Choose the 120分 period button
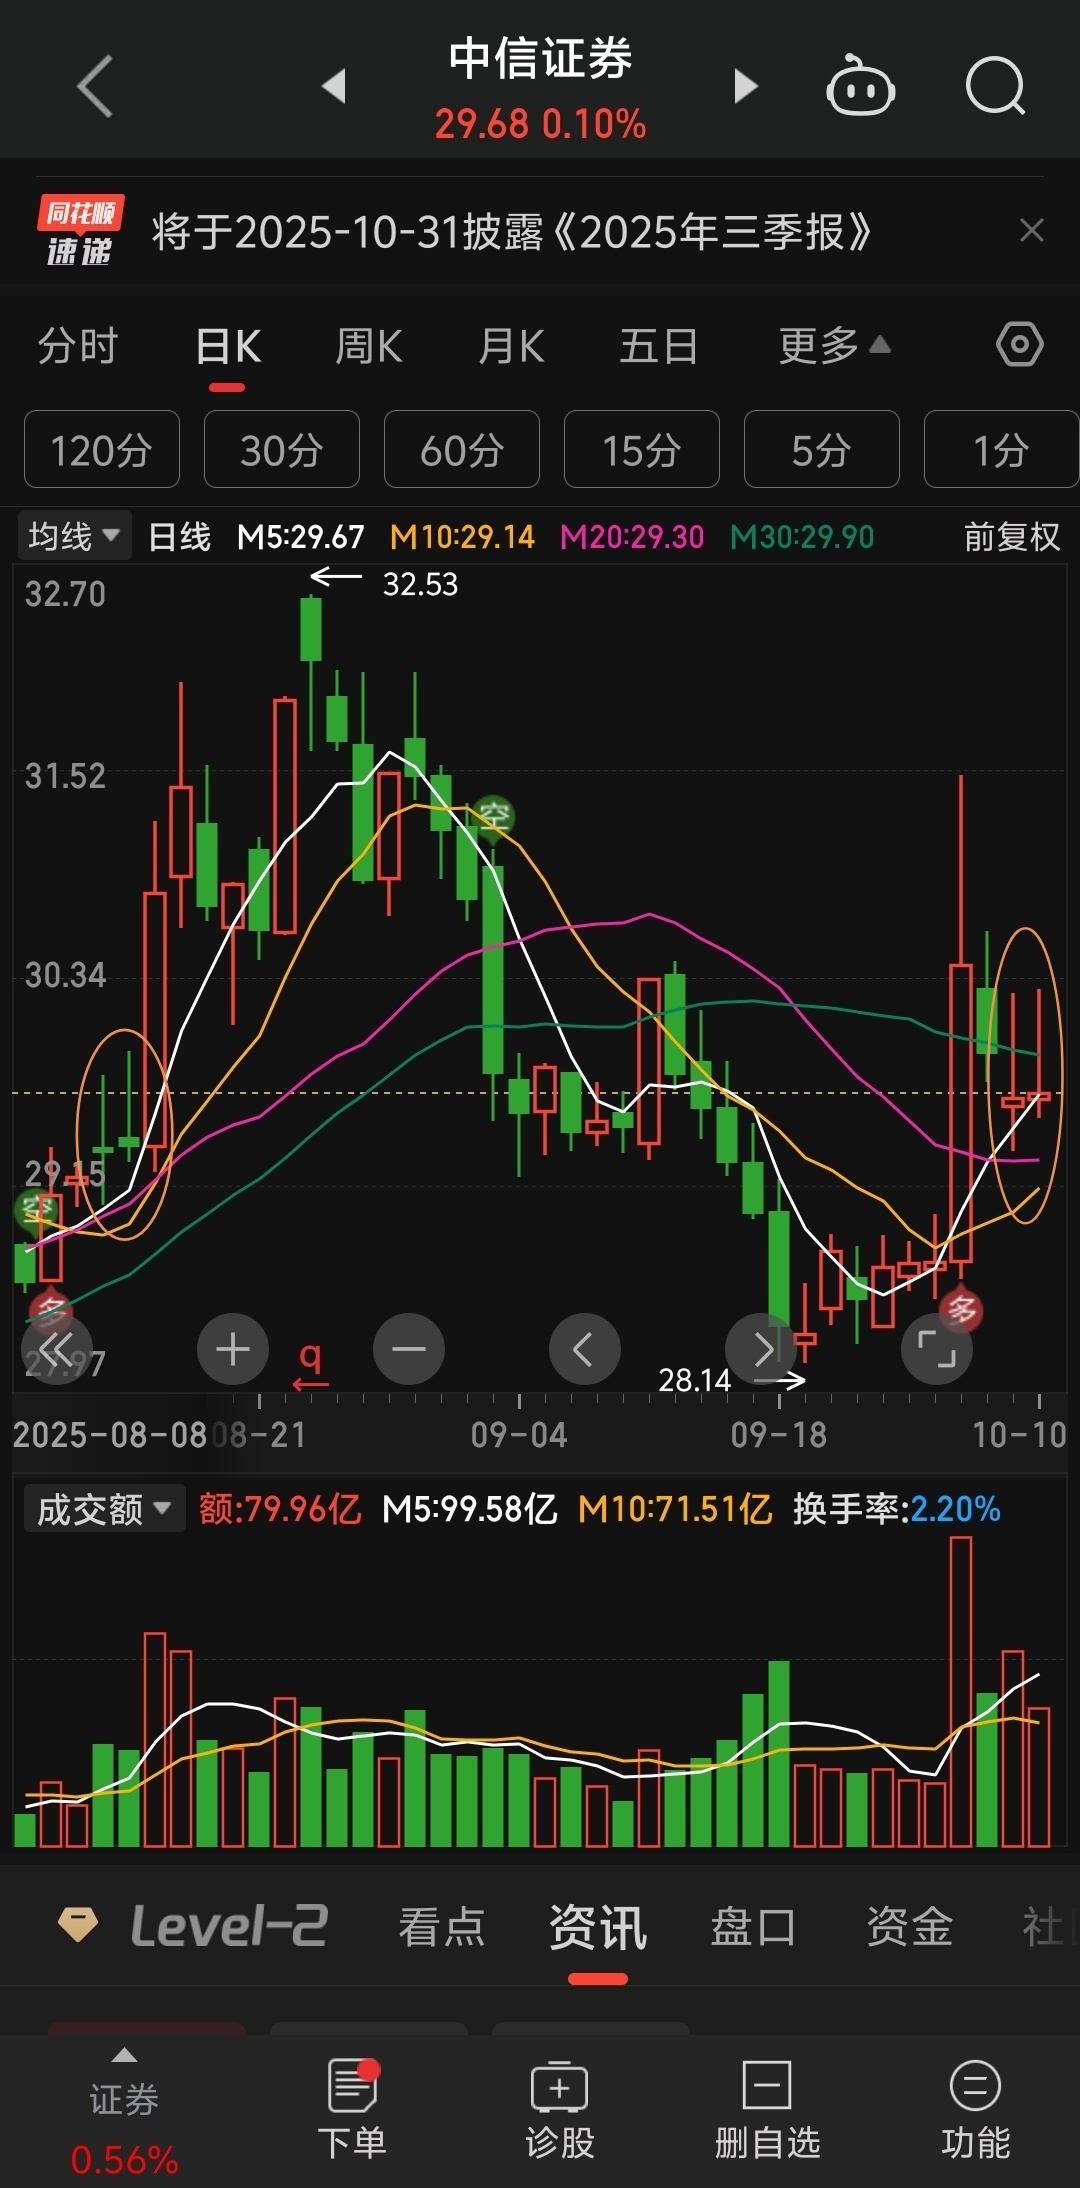Viewport: 1080px width, 2188px height. coord(102,449)
